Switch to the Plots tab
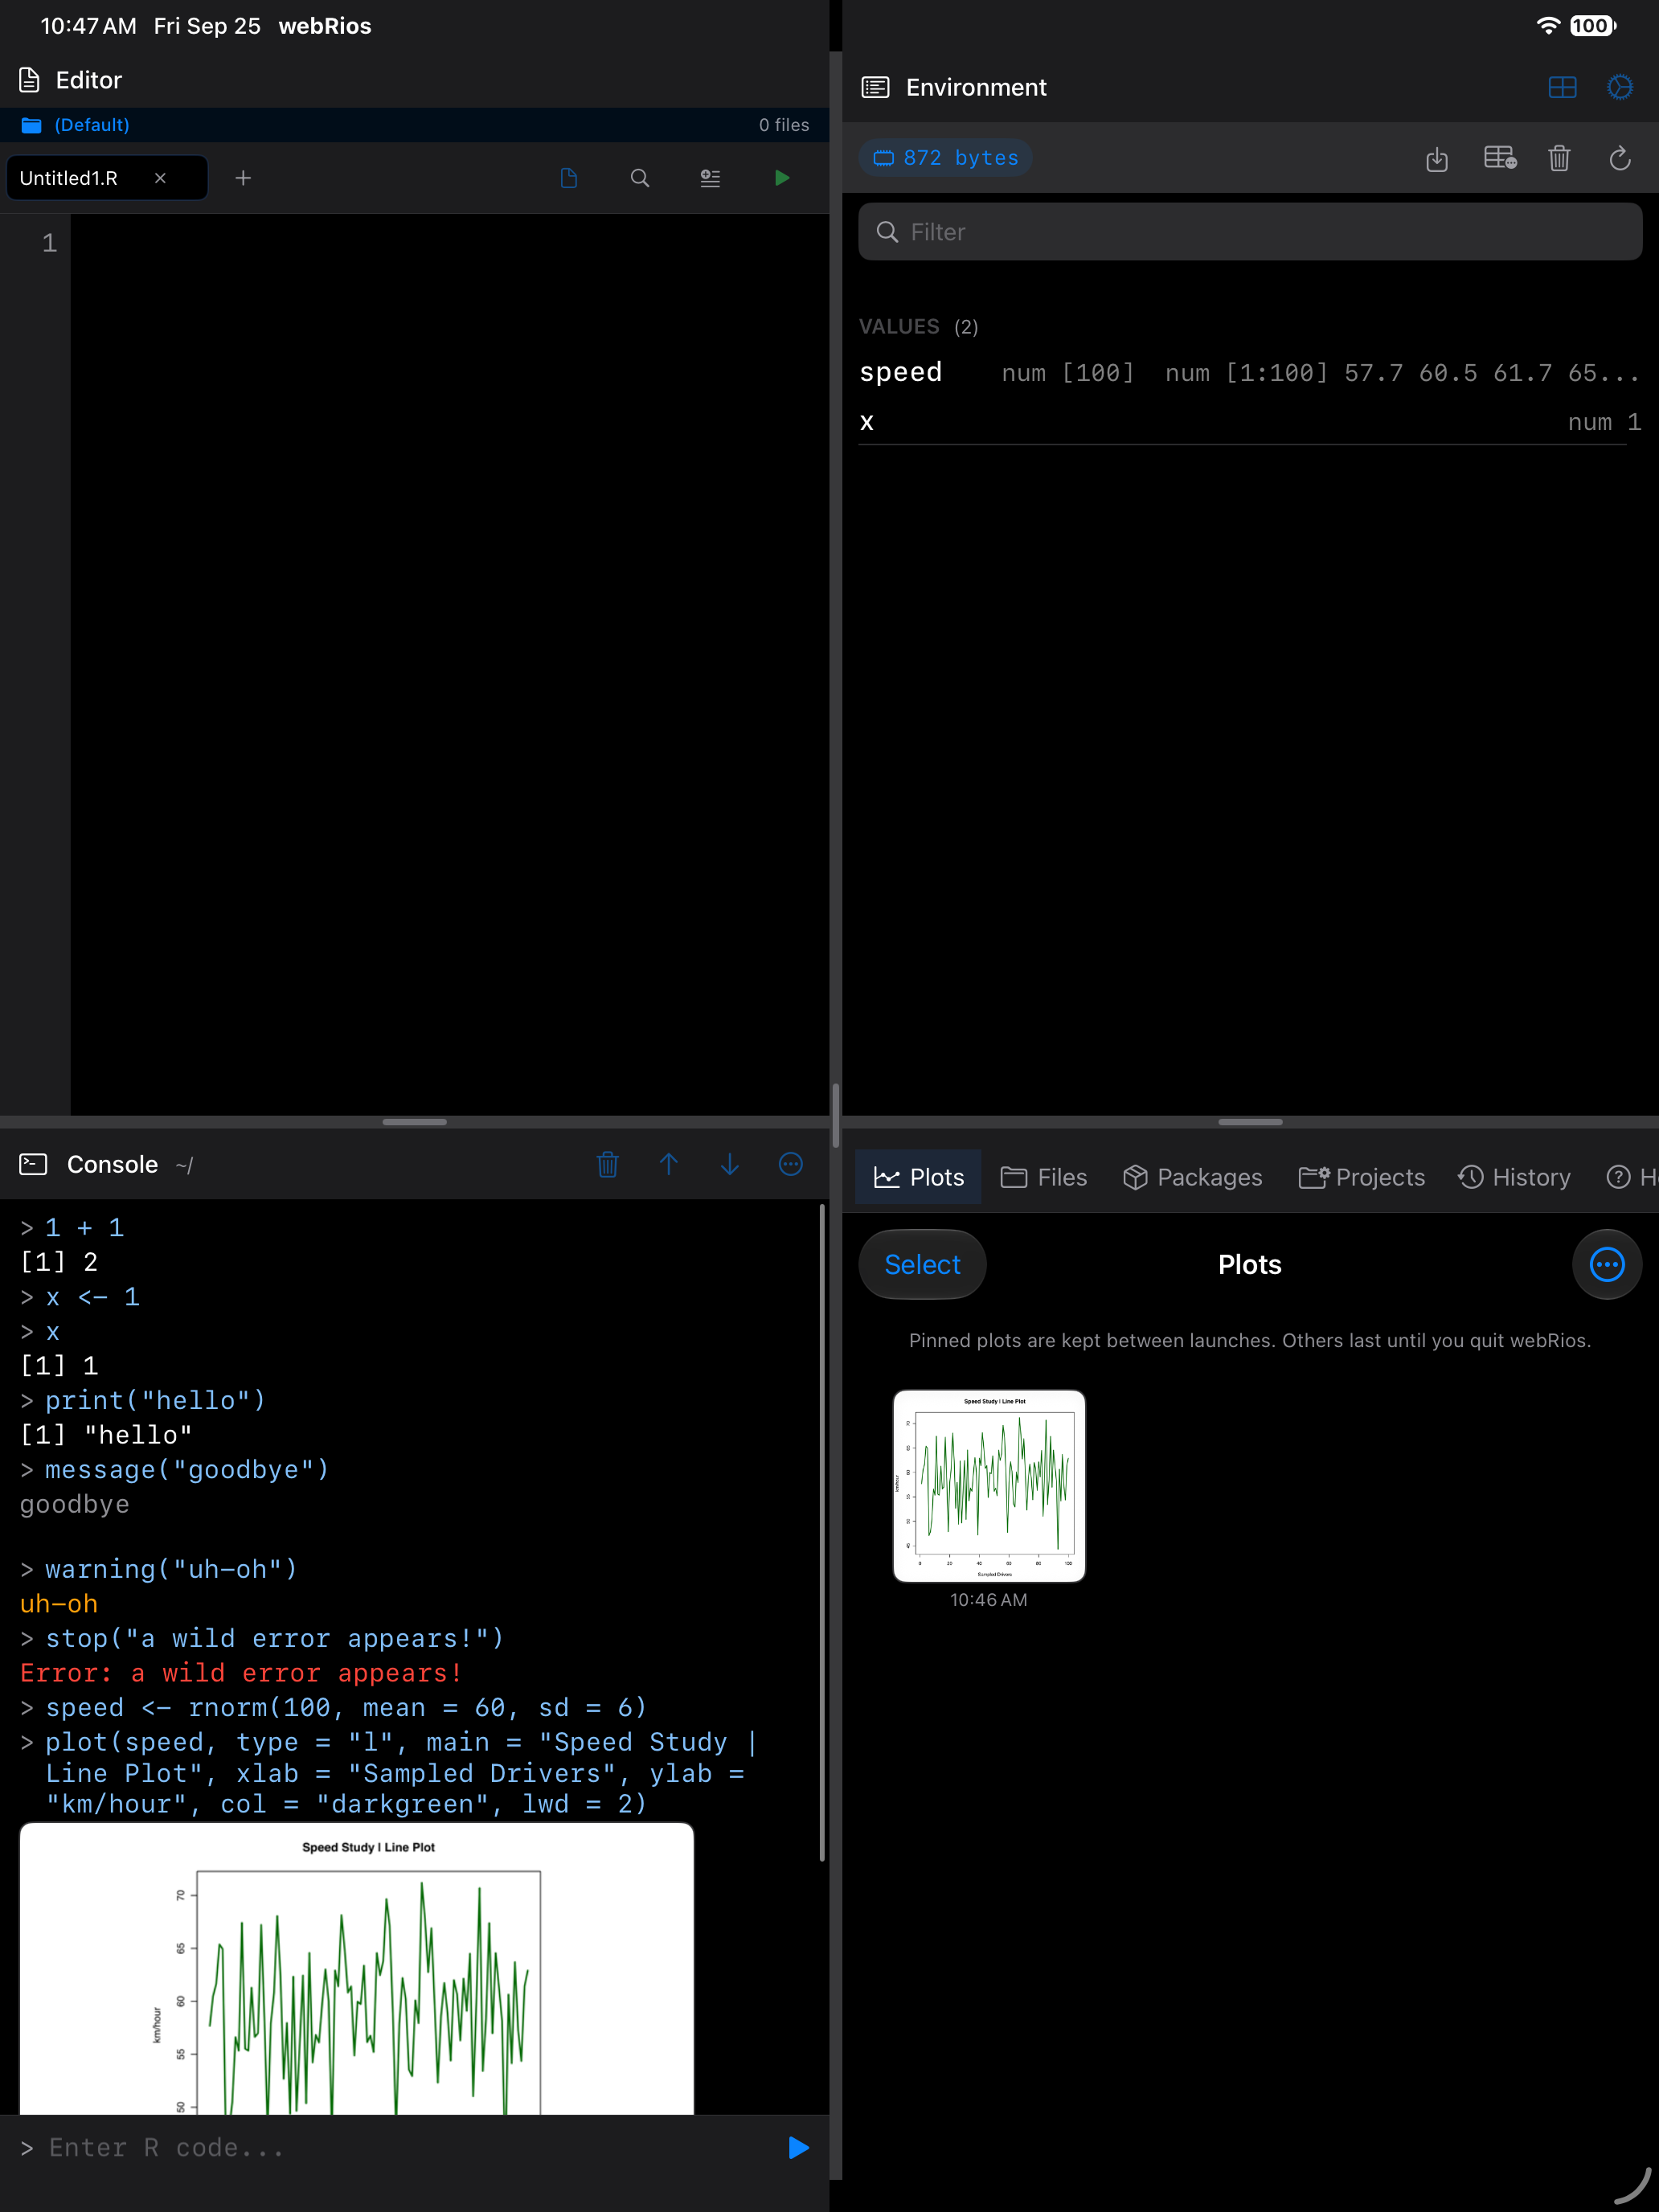The width and height of the screenshot is (1659, 2212). click(918, 1177)
